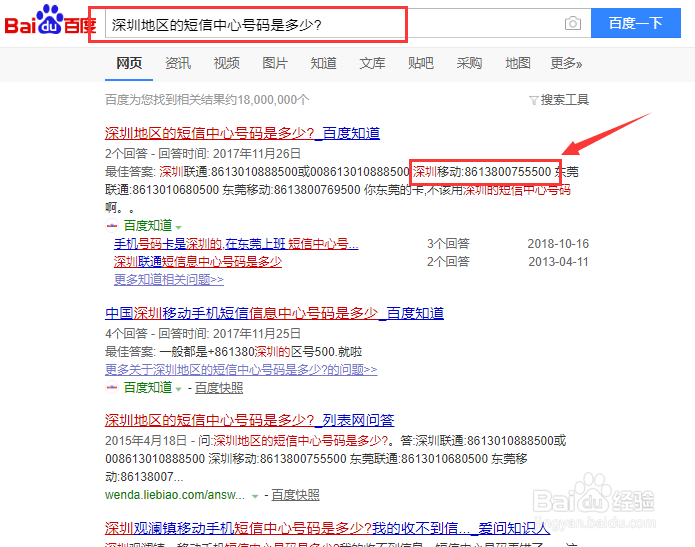Image resolution: width=695 pixels, height=547 pixels.
Task: Click Baidu Zhidao icon under second result
Action: pyautogui.click(x=112, y=387)
